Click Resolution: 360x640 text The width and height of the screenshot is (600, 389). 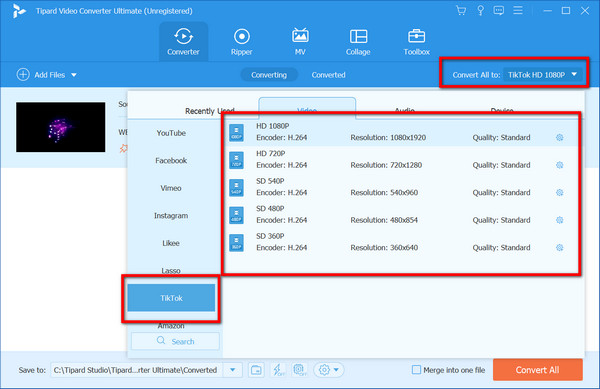click(384, 247)
